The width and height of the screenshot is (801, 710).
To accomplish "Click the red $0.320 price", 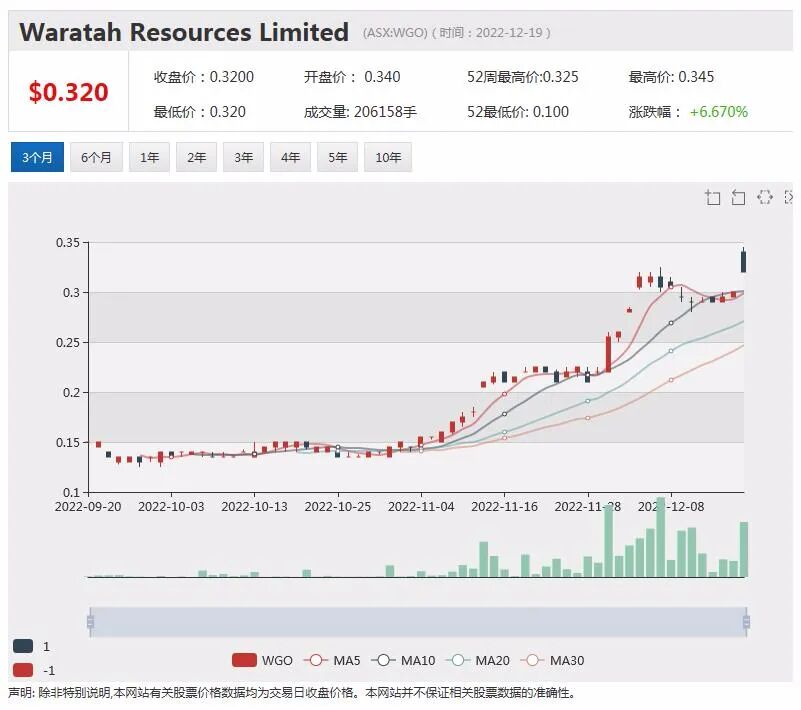I will (68, 92).
